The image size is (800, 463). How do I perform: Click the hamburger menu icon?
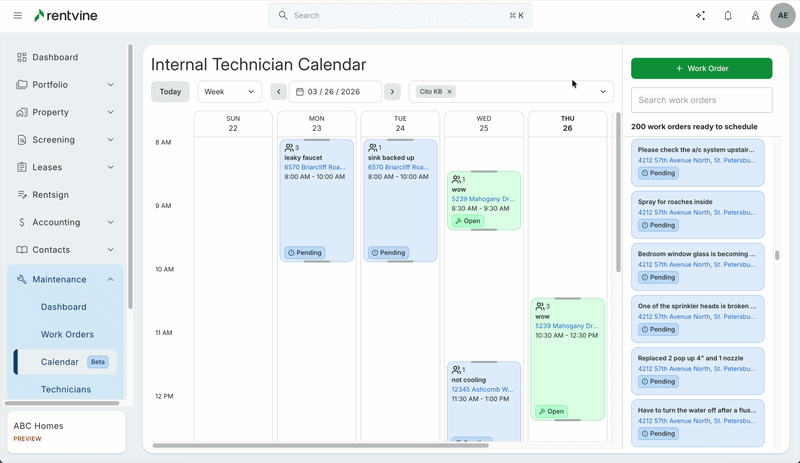click(x=17, y=16)
